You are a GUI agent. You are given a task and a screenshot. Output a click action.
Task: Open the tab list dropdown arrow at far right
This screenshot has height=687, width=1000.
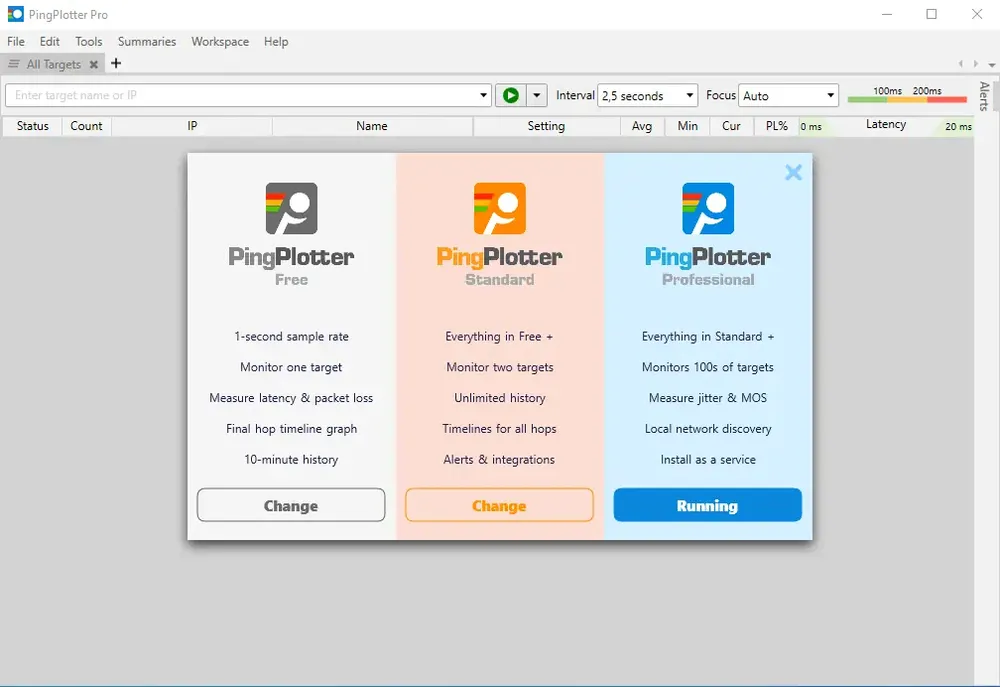coord(992,65)
